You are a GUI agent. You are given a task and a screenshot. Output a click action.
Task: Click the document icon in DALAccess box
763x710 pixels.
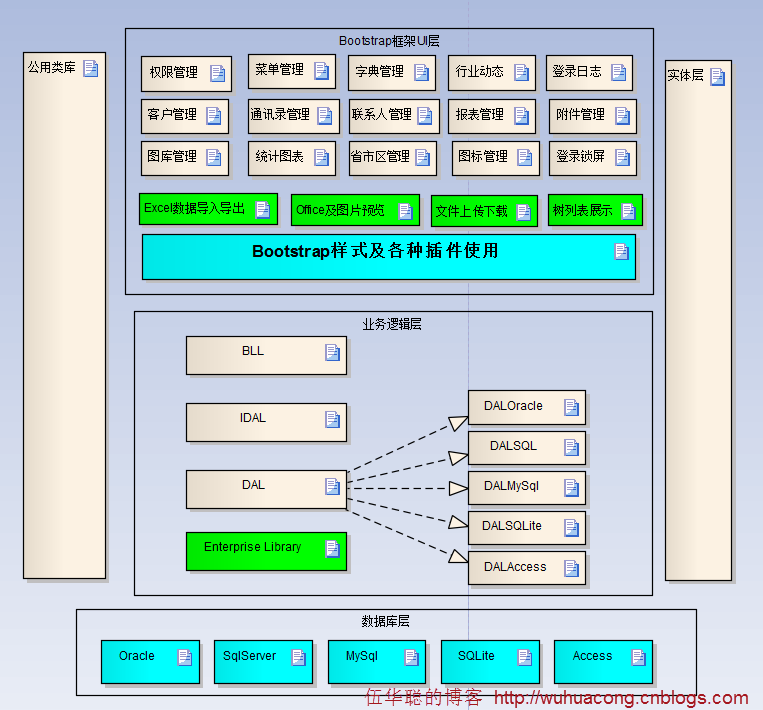point(571,568)
